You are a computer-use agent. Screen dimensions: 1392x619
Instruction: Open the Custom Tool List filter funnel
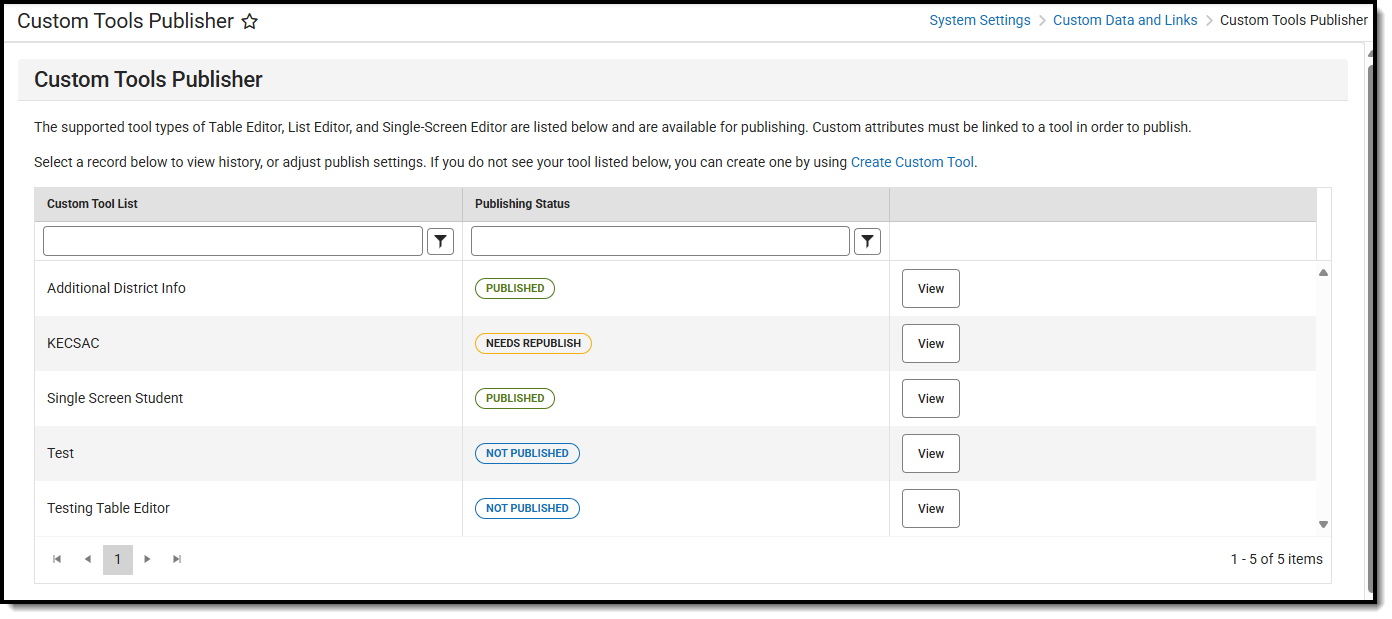click(x=440, y=240)
